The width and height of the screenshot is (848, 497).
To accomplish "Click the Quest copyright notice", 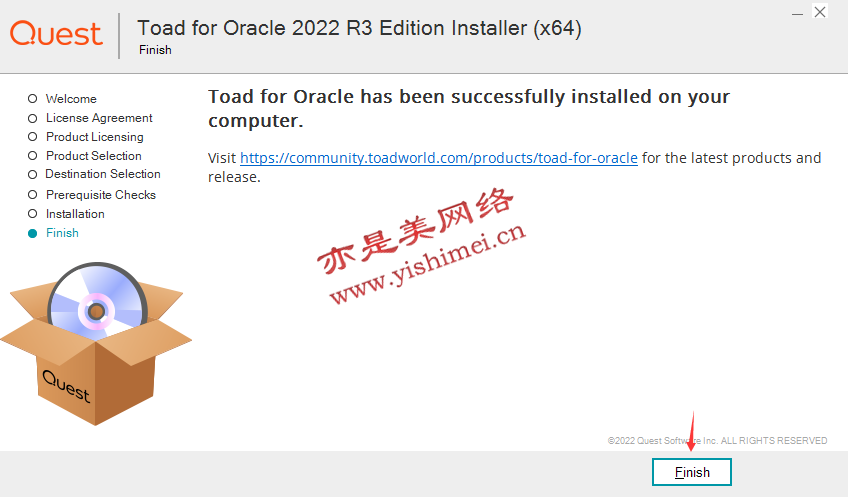I will (x=717, y=441).
